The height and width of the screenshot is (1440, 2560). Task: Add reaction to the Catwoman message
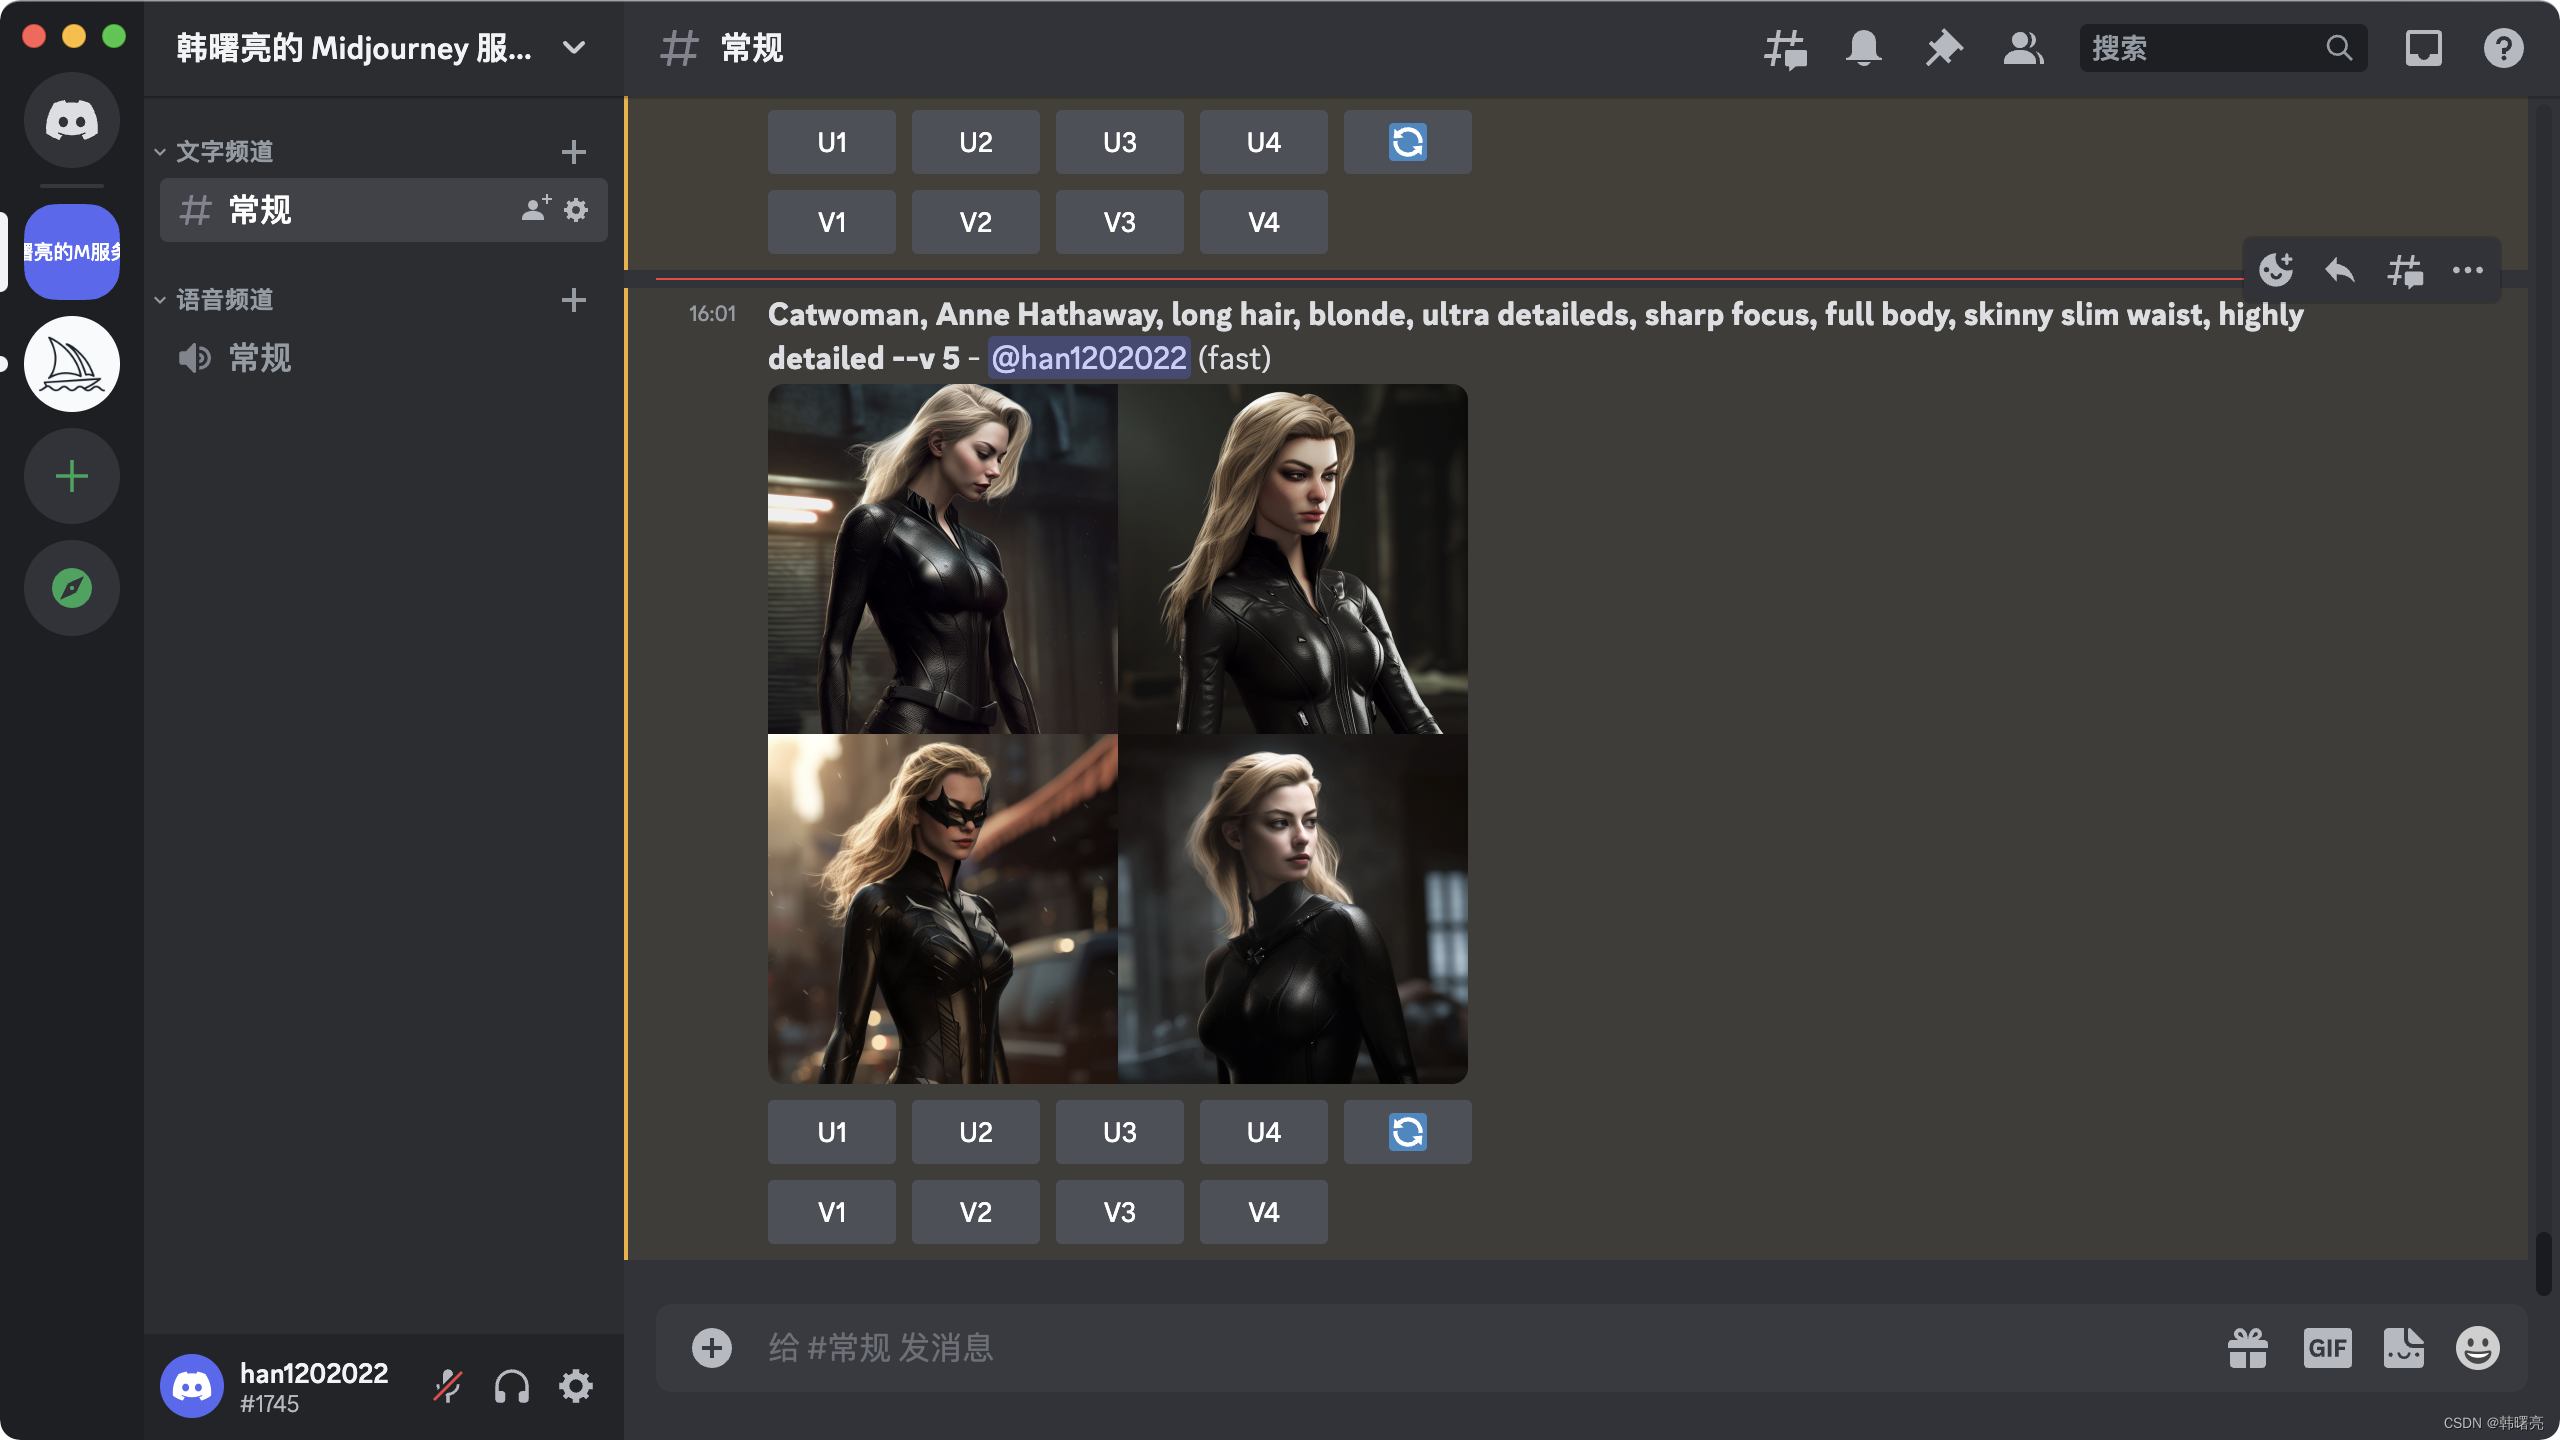pos(2276,270)
